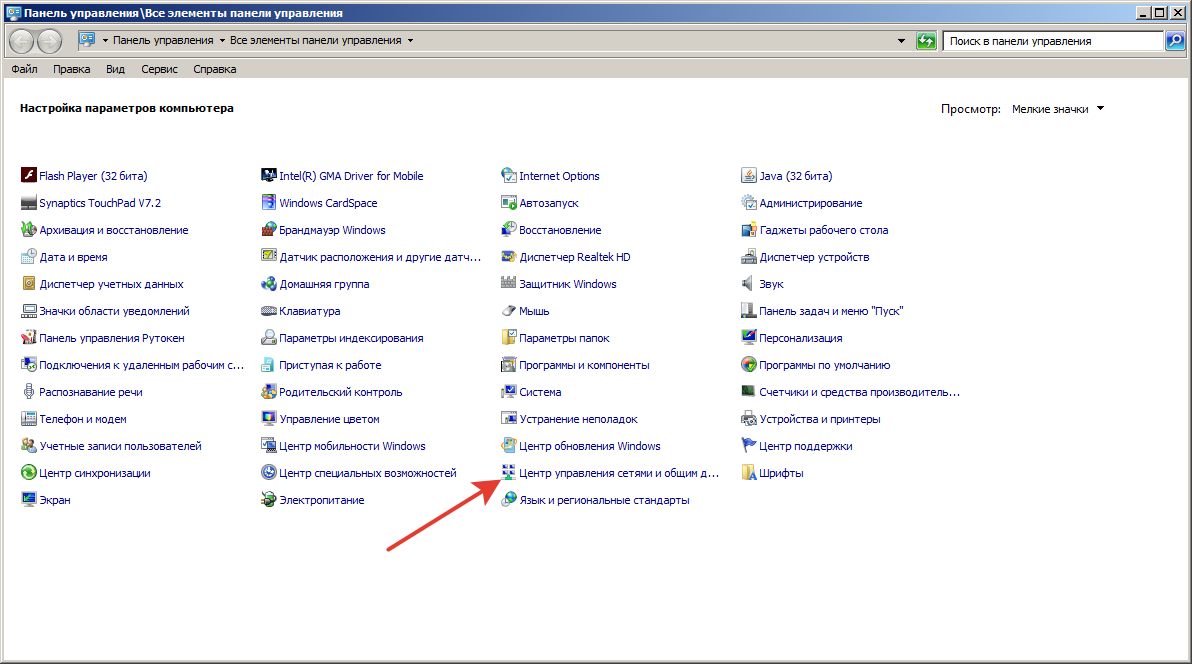Click the Звук speaker icon
Viewport: 1192px width, 664px height.
click(749, 284)
